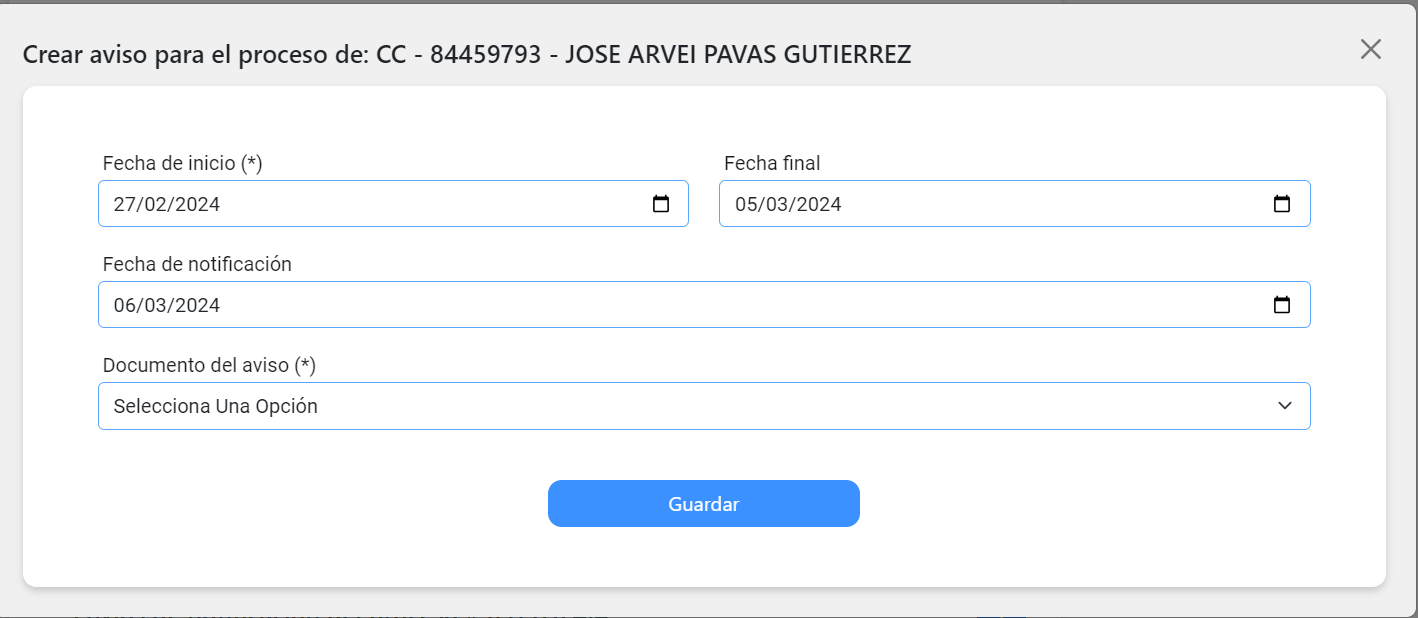Click the Fecha de notificación label
1418x618 pixels.
(x=197, y=264)
